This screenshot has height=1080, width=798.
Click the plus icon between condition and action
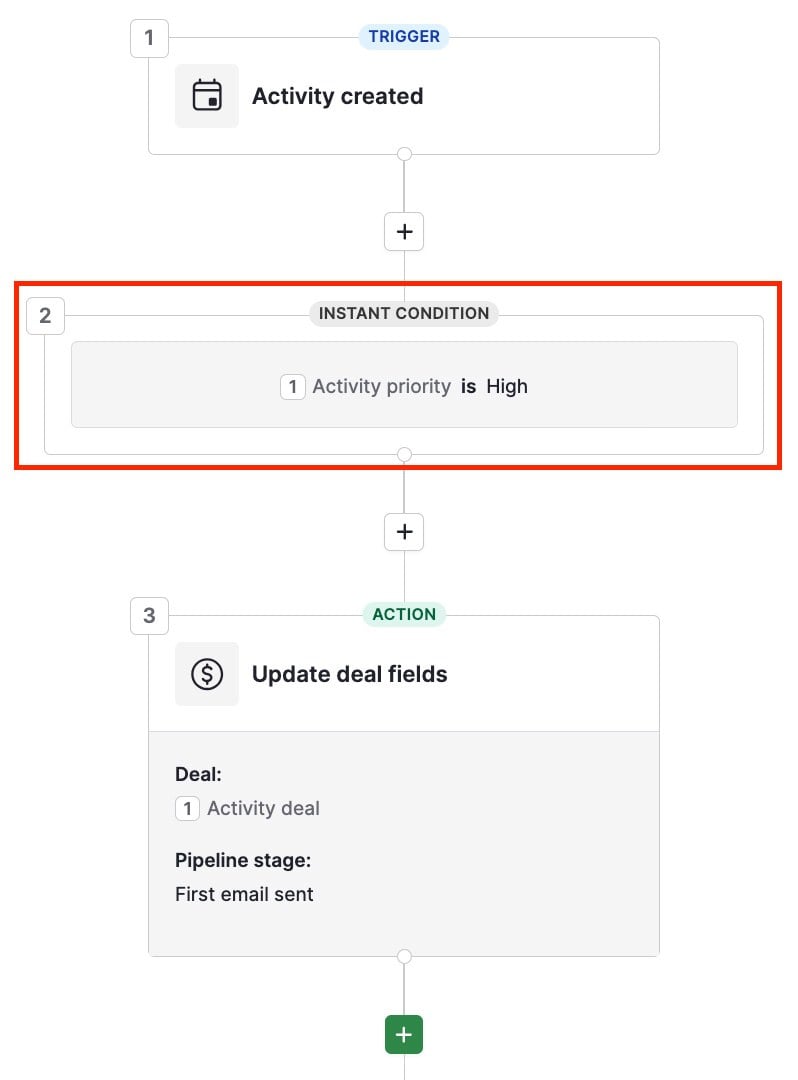pyautogui.click(x=403, y=531)
